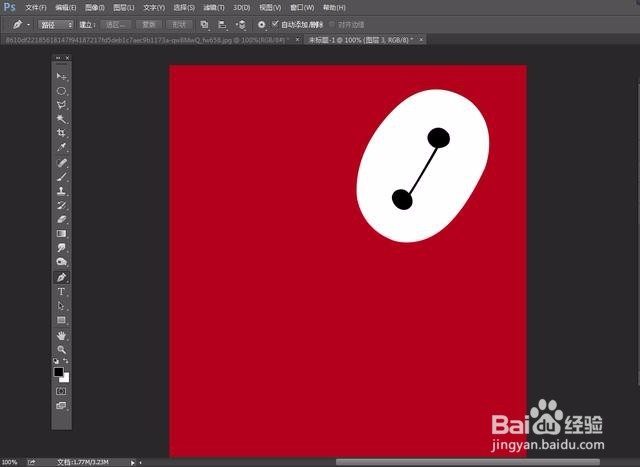Select the Path Selection tool

[x=62, y=306]
